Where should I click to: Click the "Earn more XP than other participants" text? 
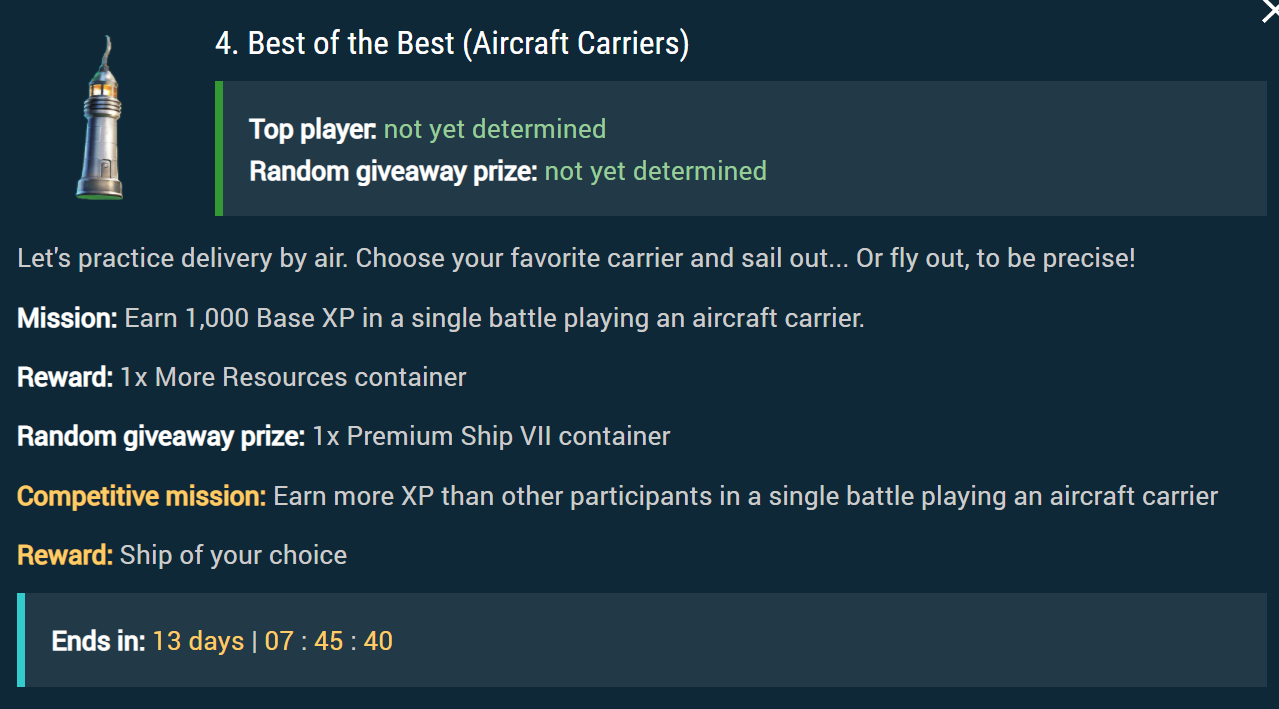tap(745, 496)
